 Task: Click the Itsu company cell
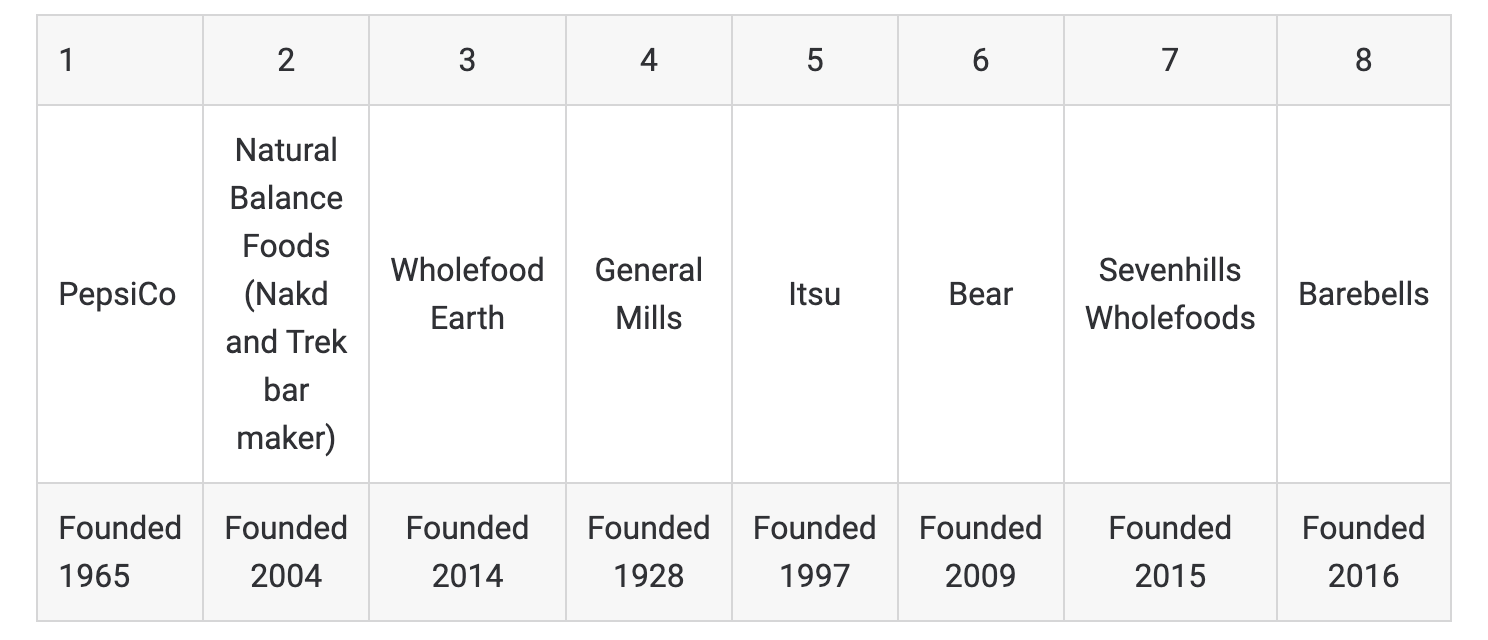point(814,294)
